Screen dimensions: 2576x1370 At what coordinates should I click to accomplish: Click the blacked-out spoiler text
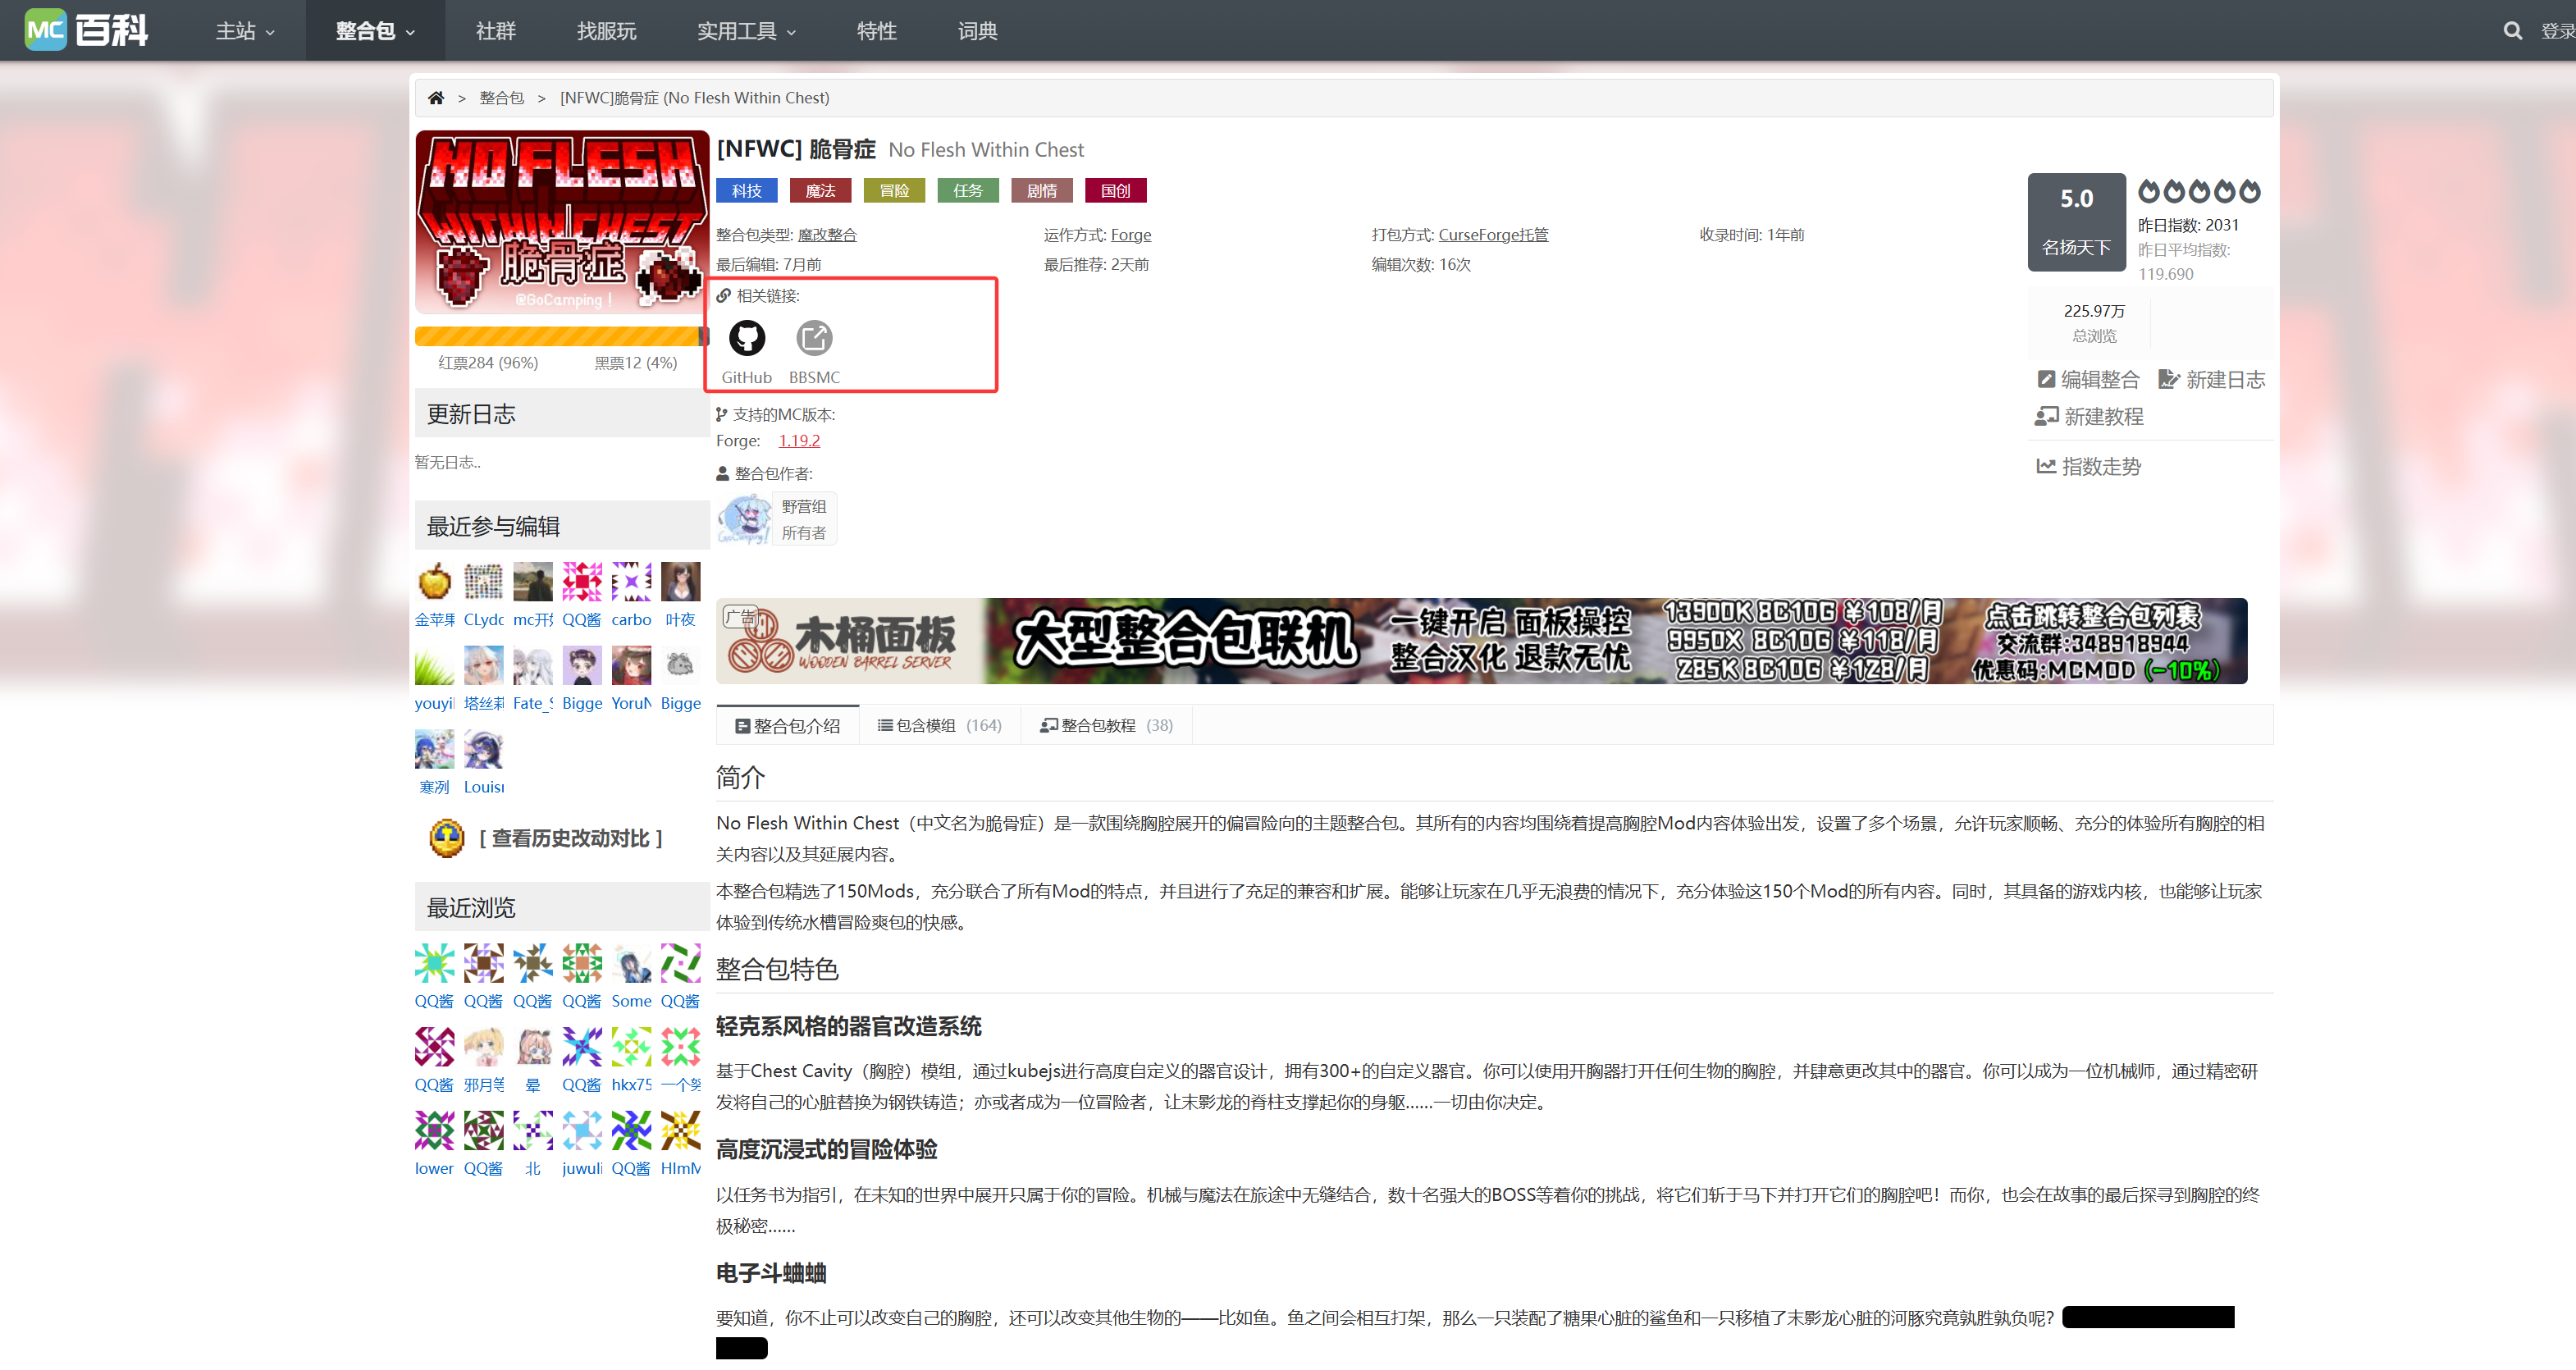click(x=2148, y=1318)
